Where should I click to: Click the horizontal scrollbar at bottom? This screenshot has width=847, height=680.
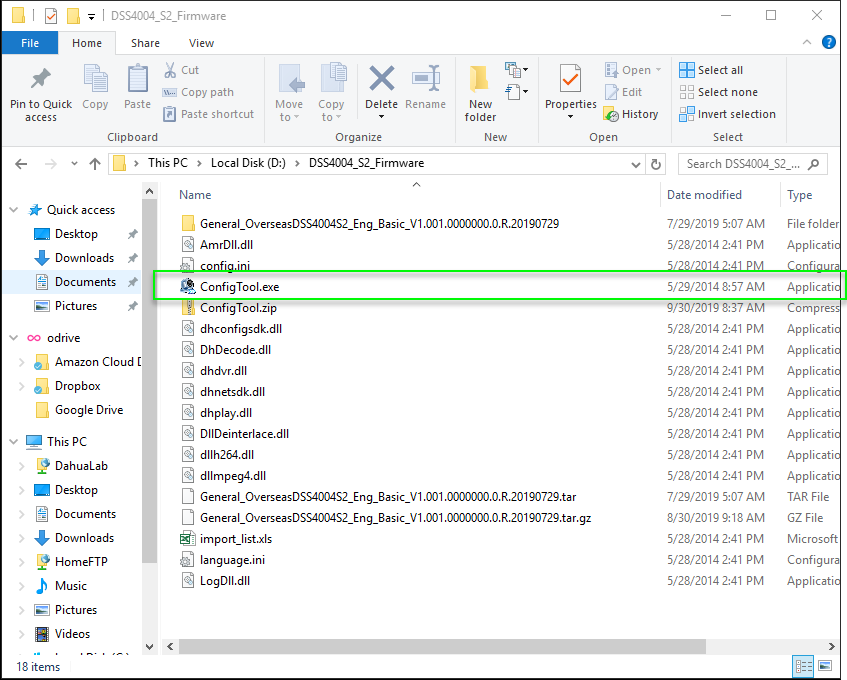[442, 646]
